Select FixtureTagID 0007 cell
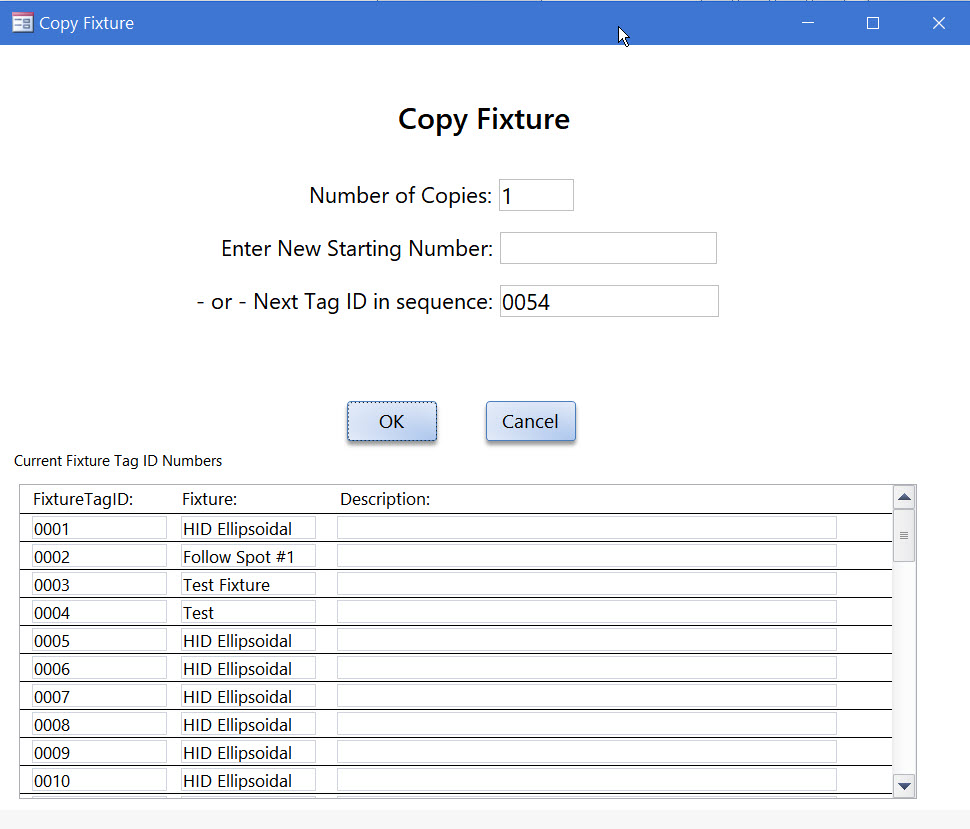This screenshot has height=829, width=970. click(x=99, y=696)
